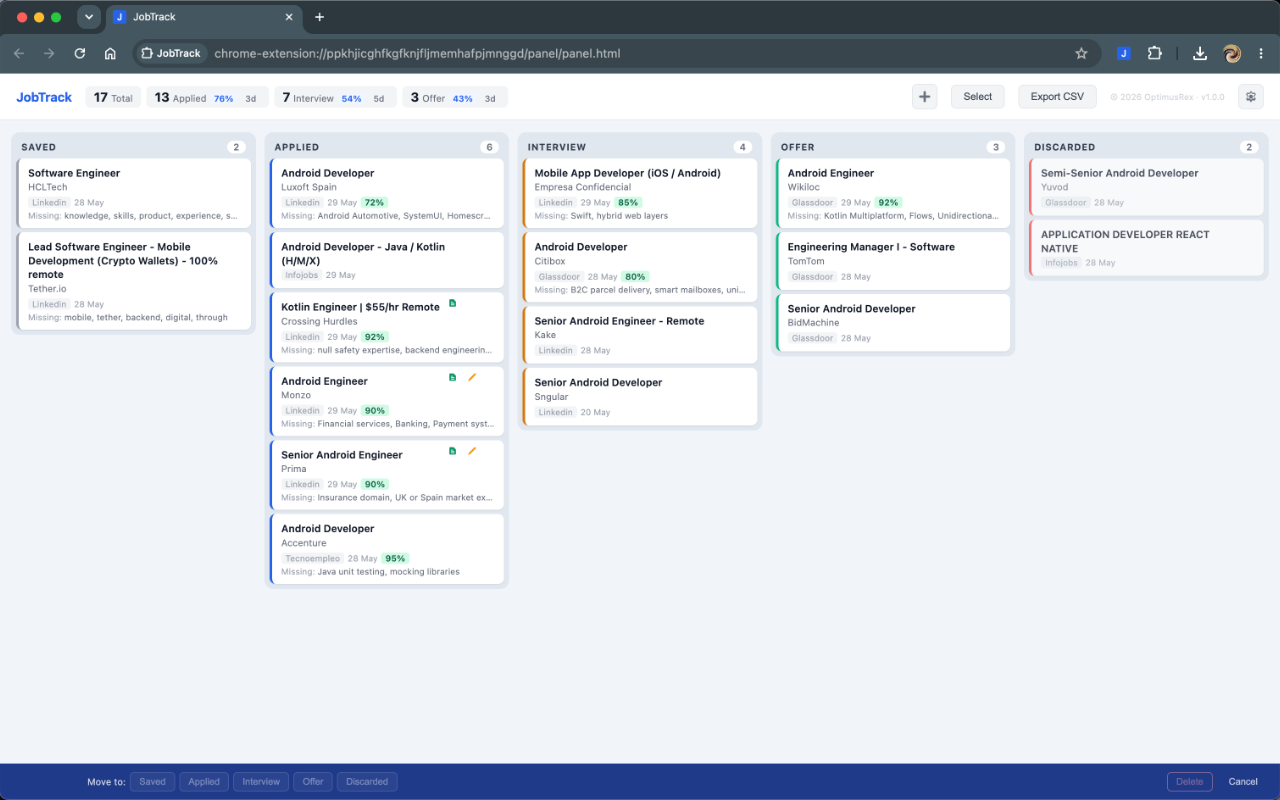The width and height of the screenshot is (1280, 800).
Task: Open document icon on Kotlin Engineer card
Action: 452,303
